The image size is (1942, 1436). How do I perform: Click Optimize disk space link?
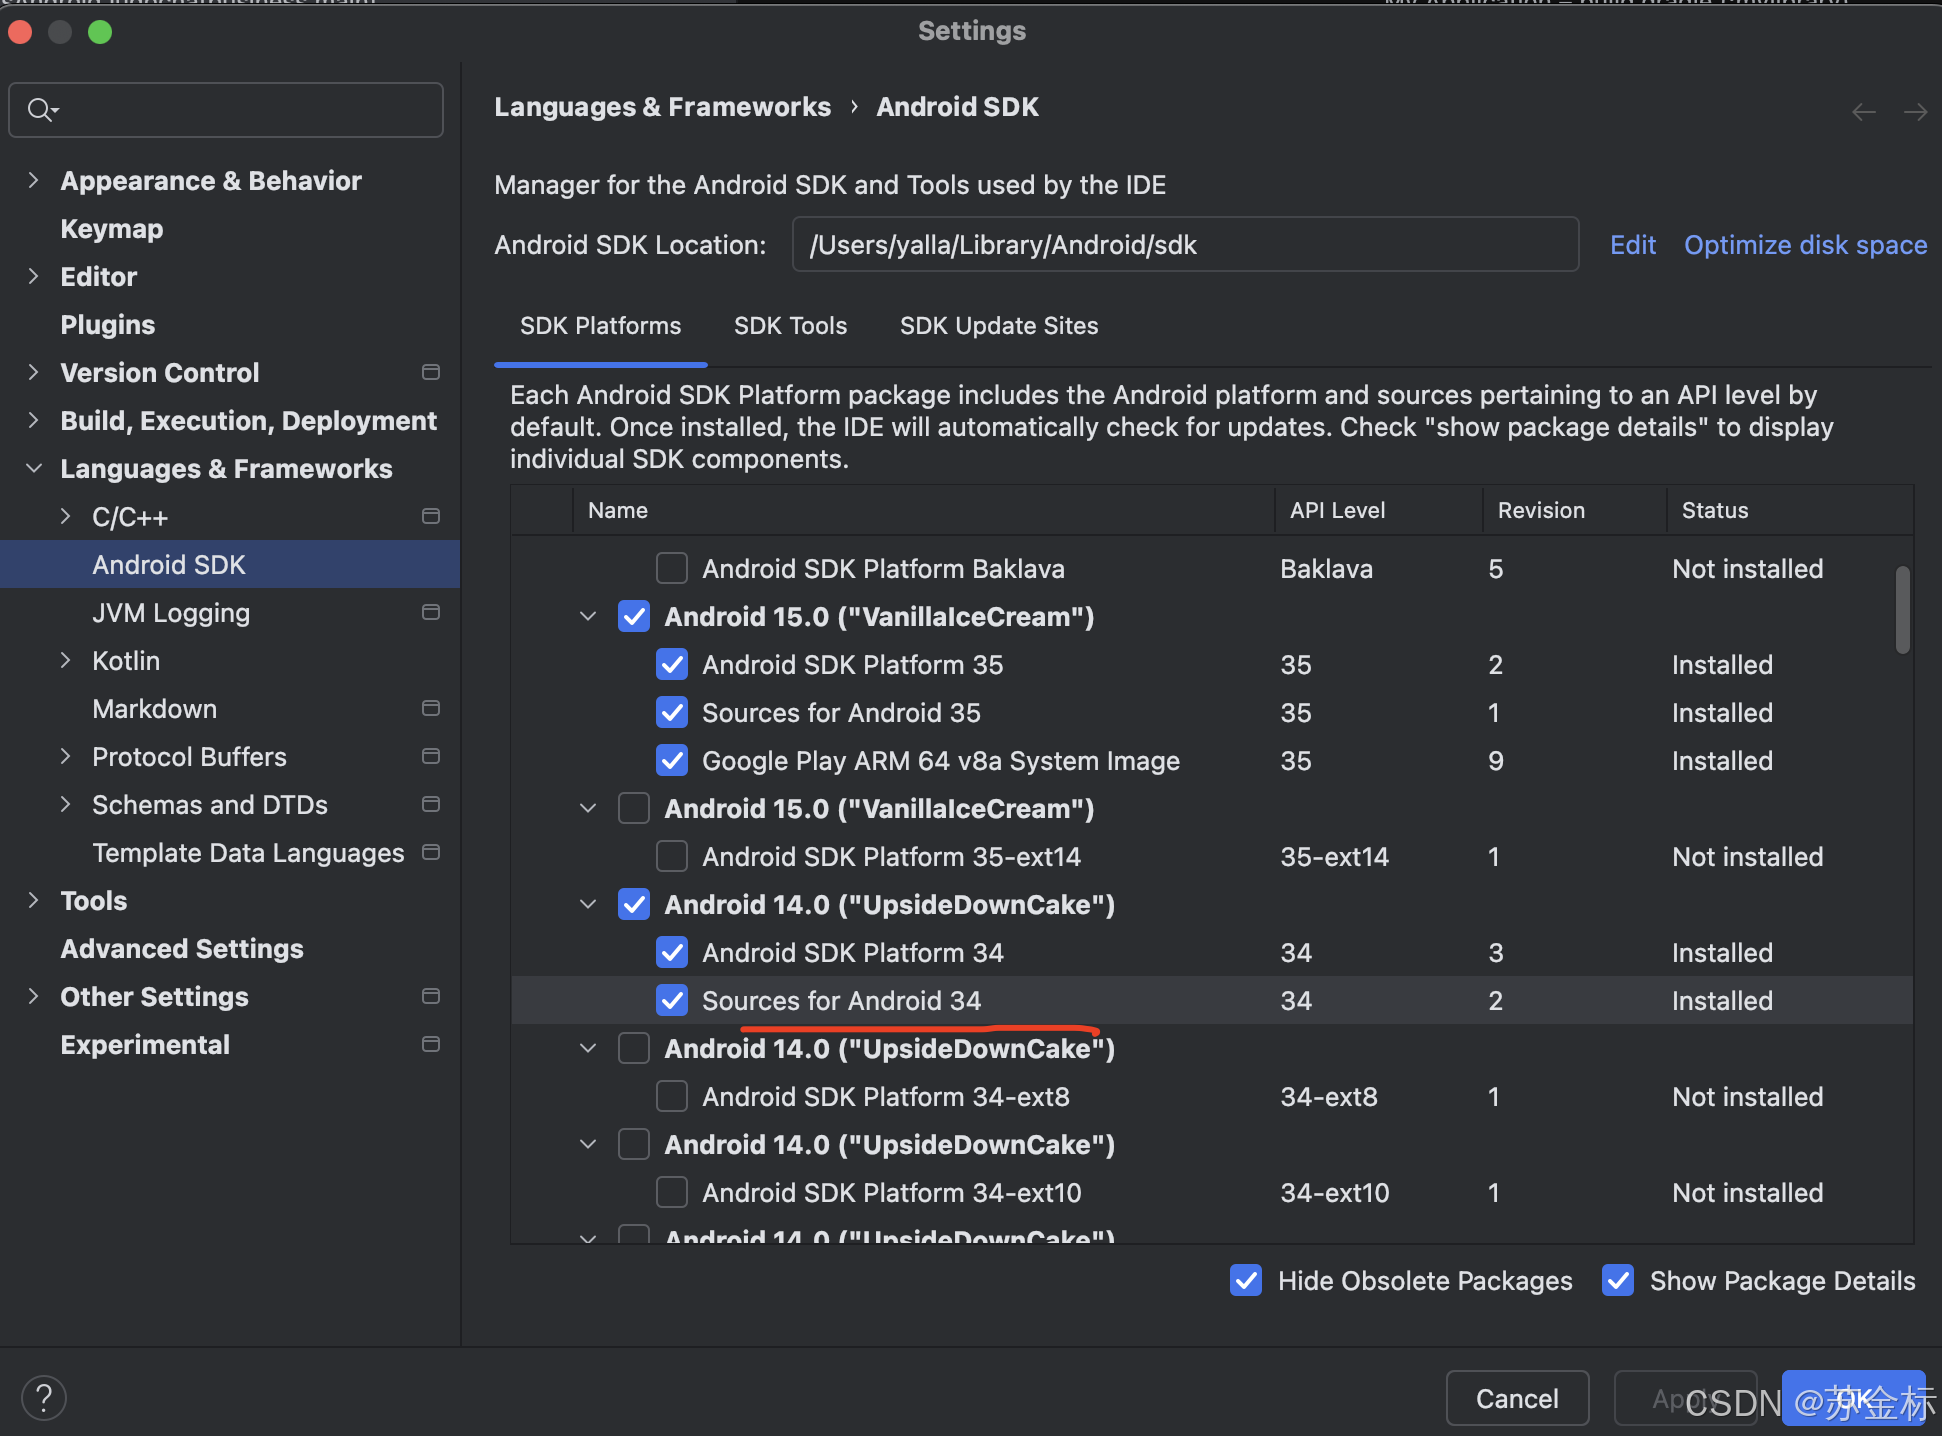[x=1805, y=245]
